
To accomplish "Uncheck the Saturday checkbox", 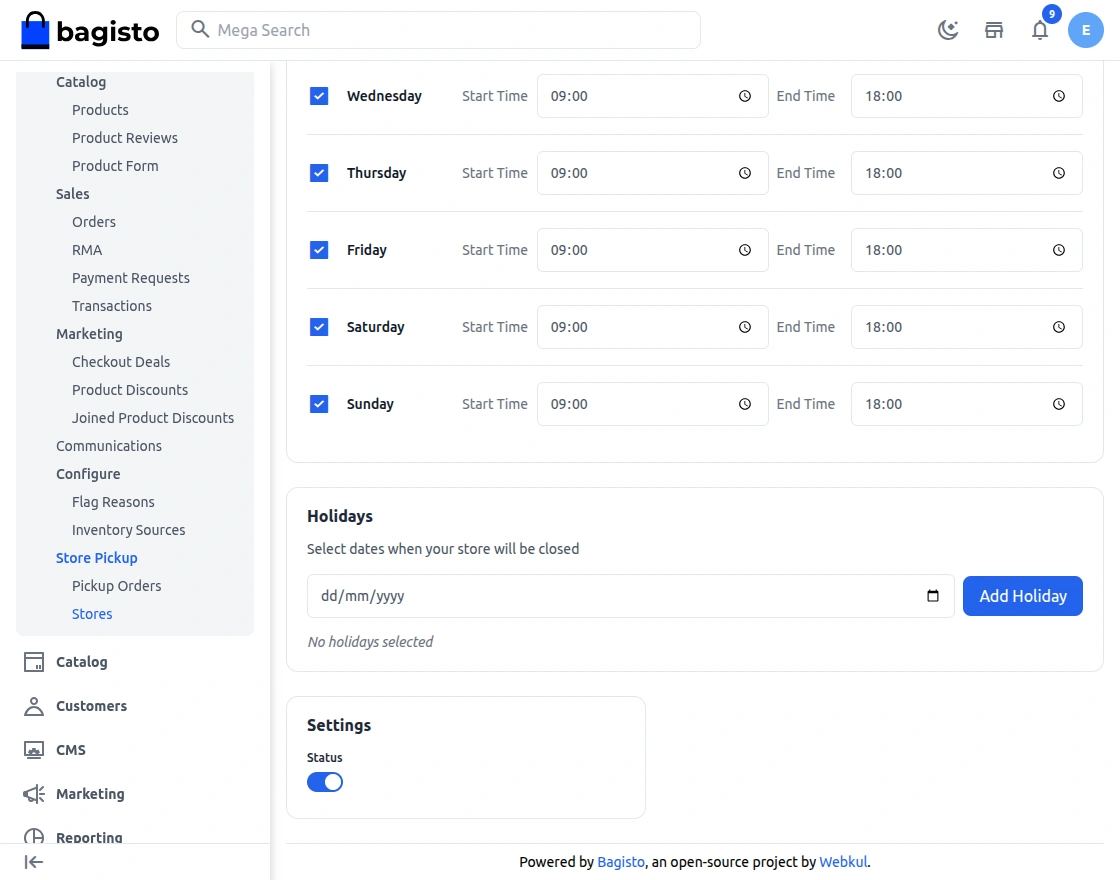I will [x=319, y=327].
